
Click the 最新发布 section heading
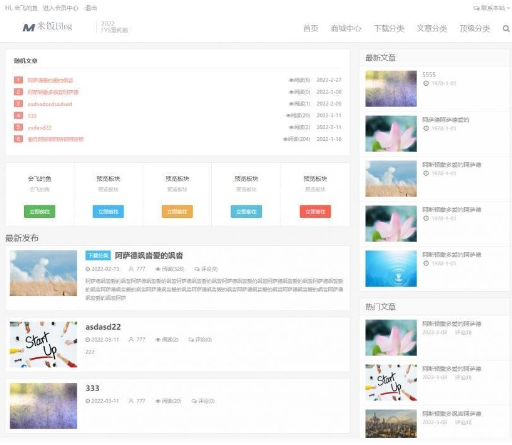22,238
